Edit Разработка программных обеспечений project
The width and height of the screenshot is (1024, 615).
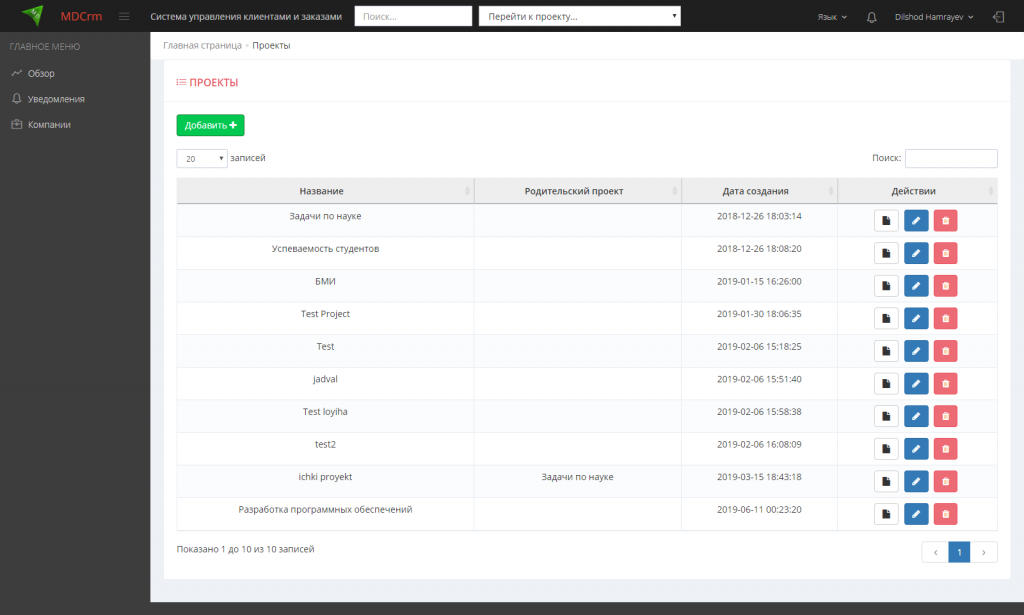point(916,514)
